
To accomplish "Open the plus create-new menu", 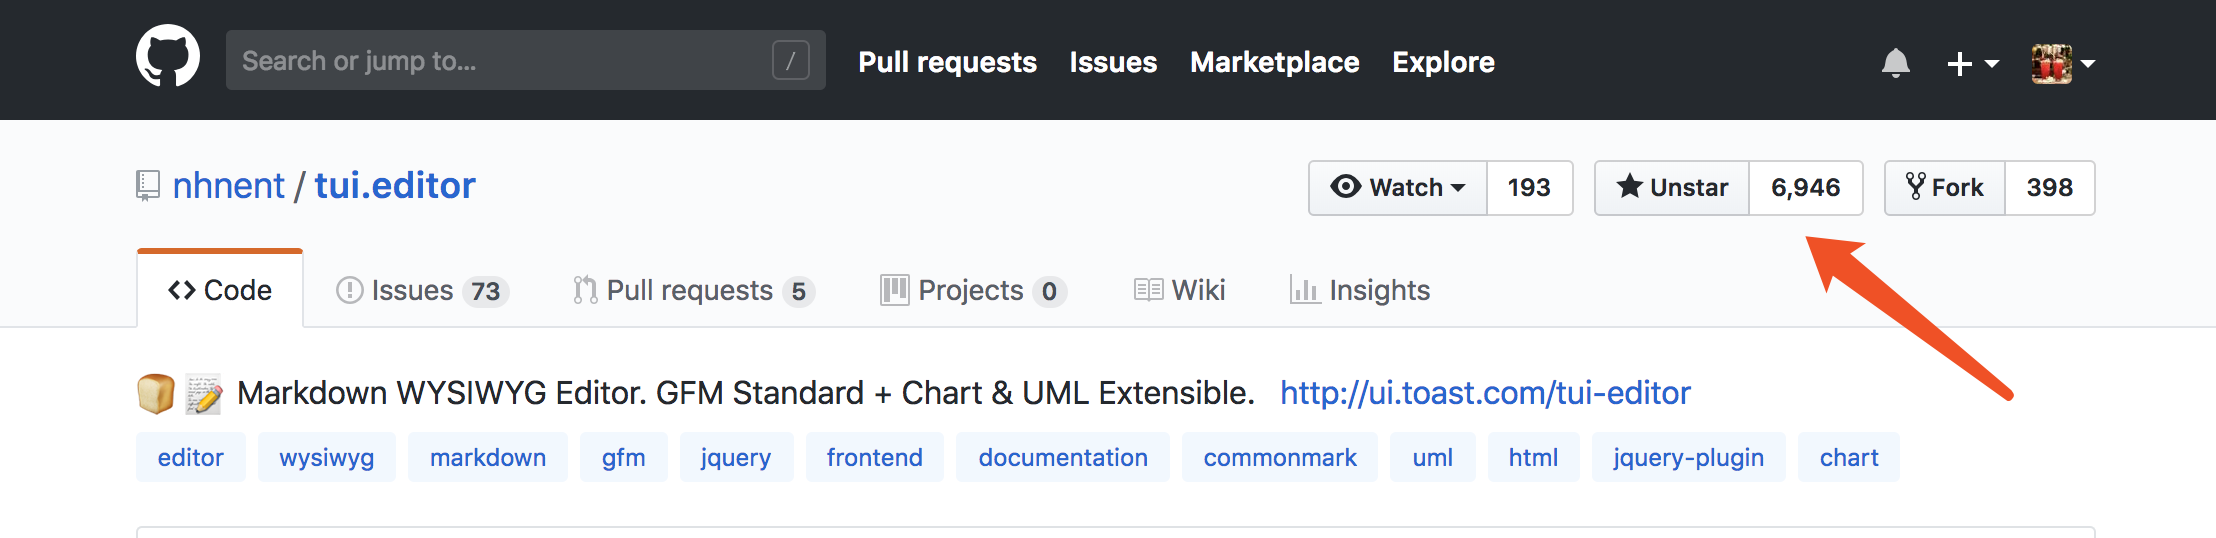I will [1971, 64].
